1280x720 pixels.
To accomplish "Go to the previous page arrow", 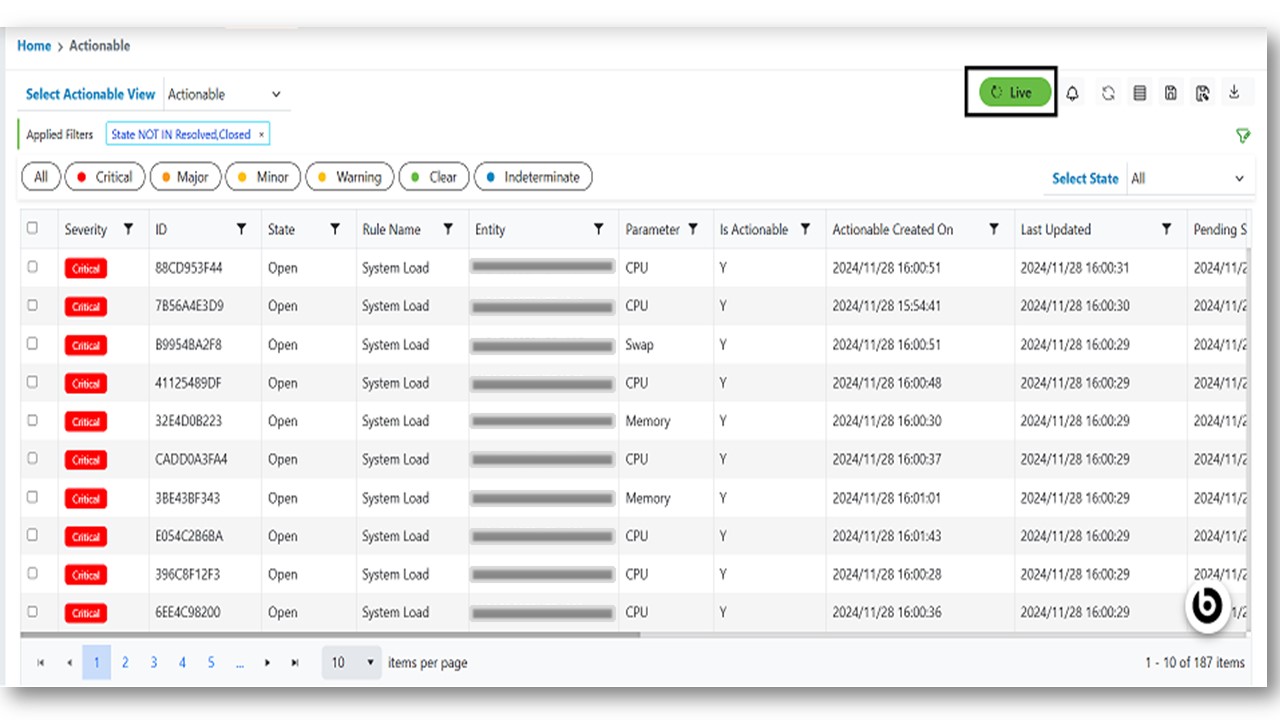I will [69, 663].
